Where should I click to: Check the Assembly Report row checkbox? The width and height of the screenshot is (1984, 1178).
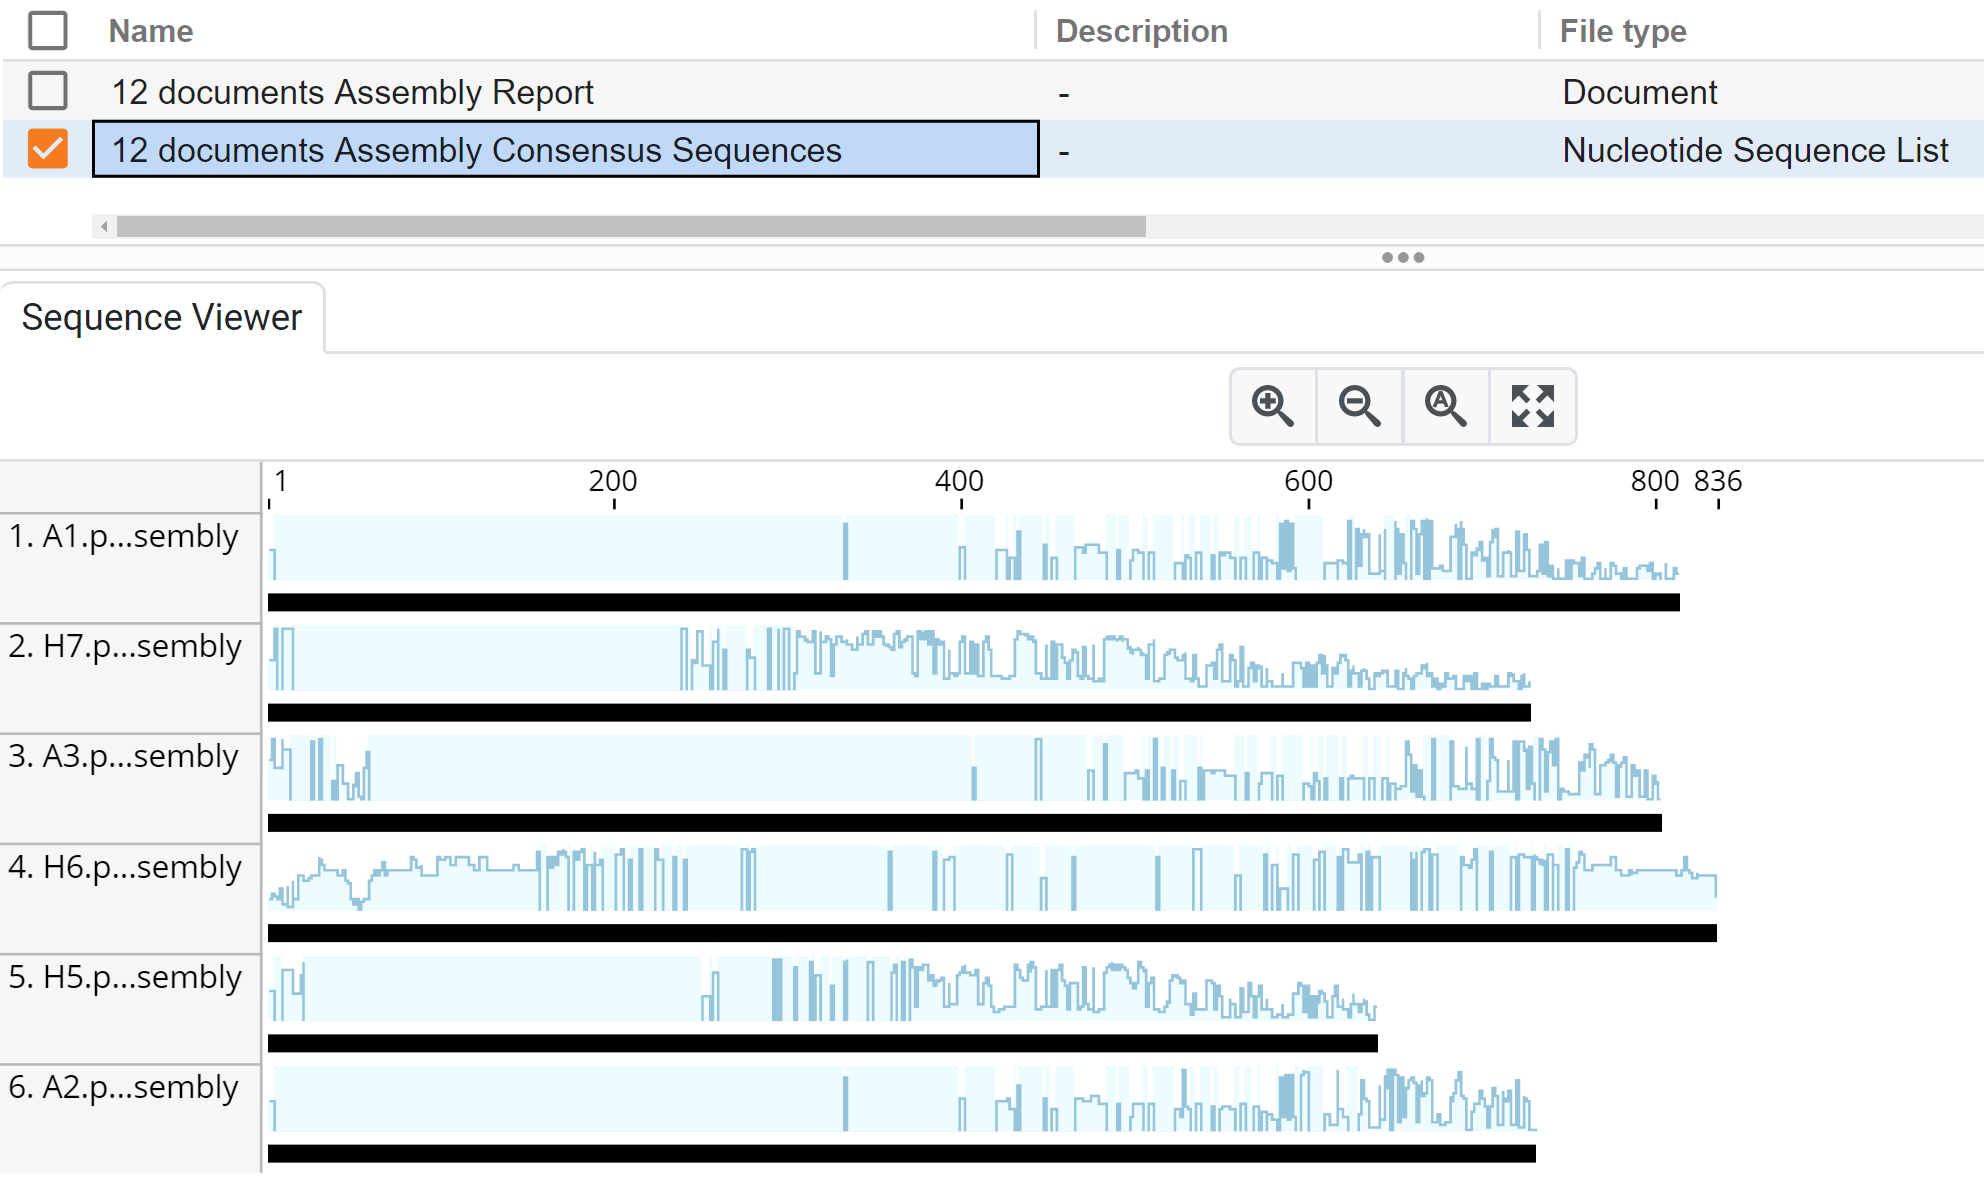[x=48, y=91]
